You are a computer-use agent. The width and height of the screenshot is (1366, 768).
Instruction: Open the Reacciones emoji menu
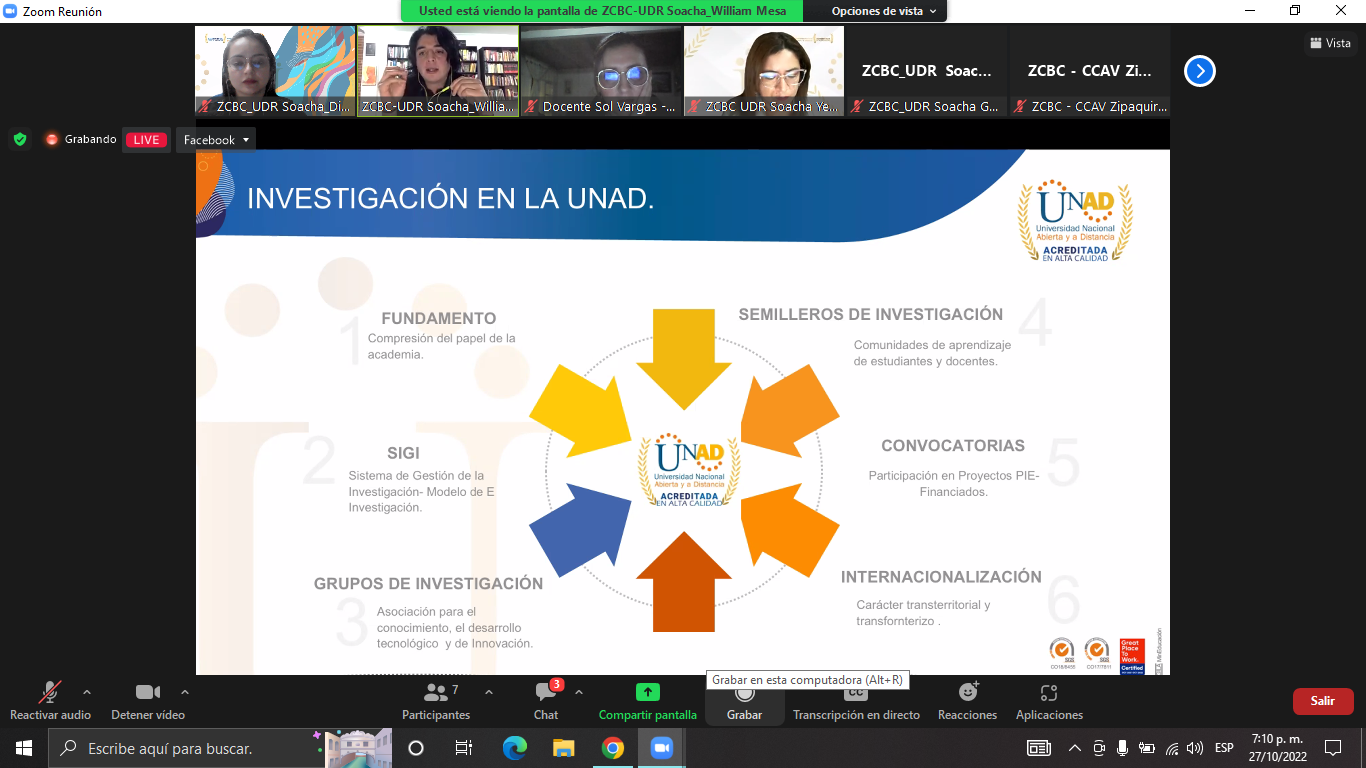pyautogui.click(x=967, y=701)
